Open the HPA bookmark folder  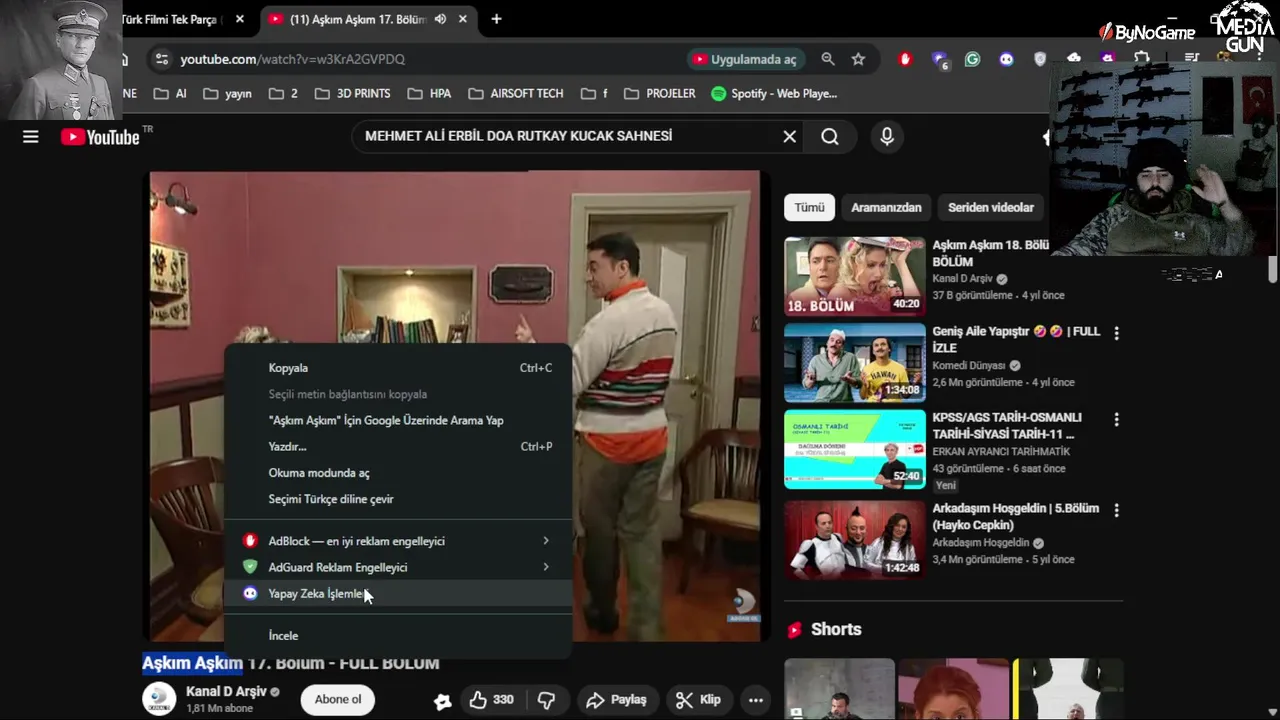tap(429, 93)
